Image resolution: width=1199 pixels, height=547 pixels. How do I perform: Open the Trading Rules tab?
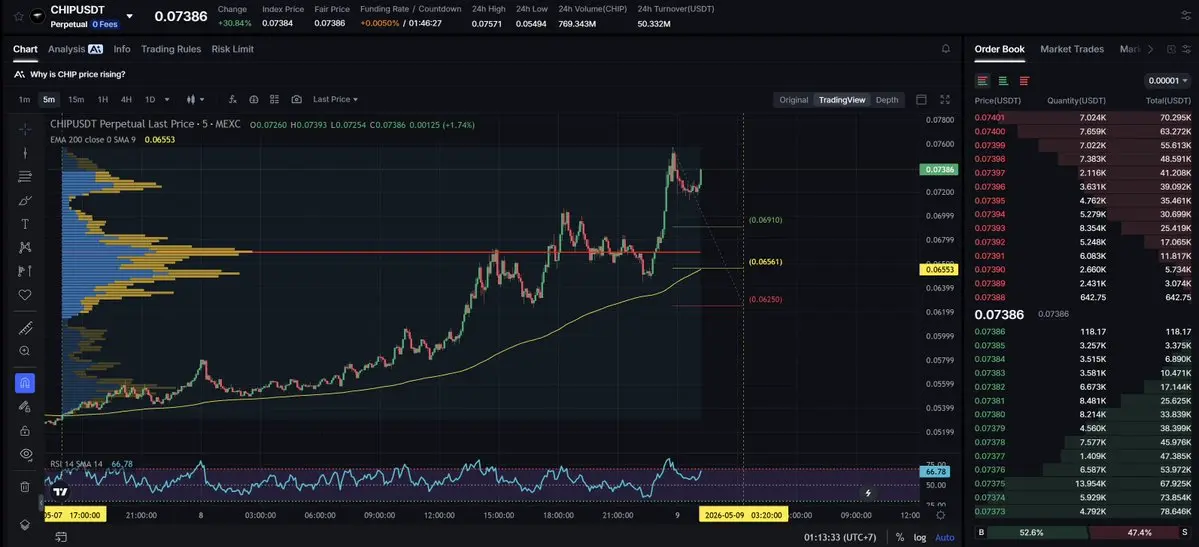click(x=171, y=49)
